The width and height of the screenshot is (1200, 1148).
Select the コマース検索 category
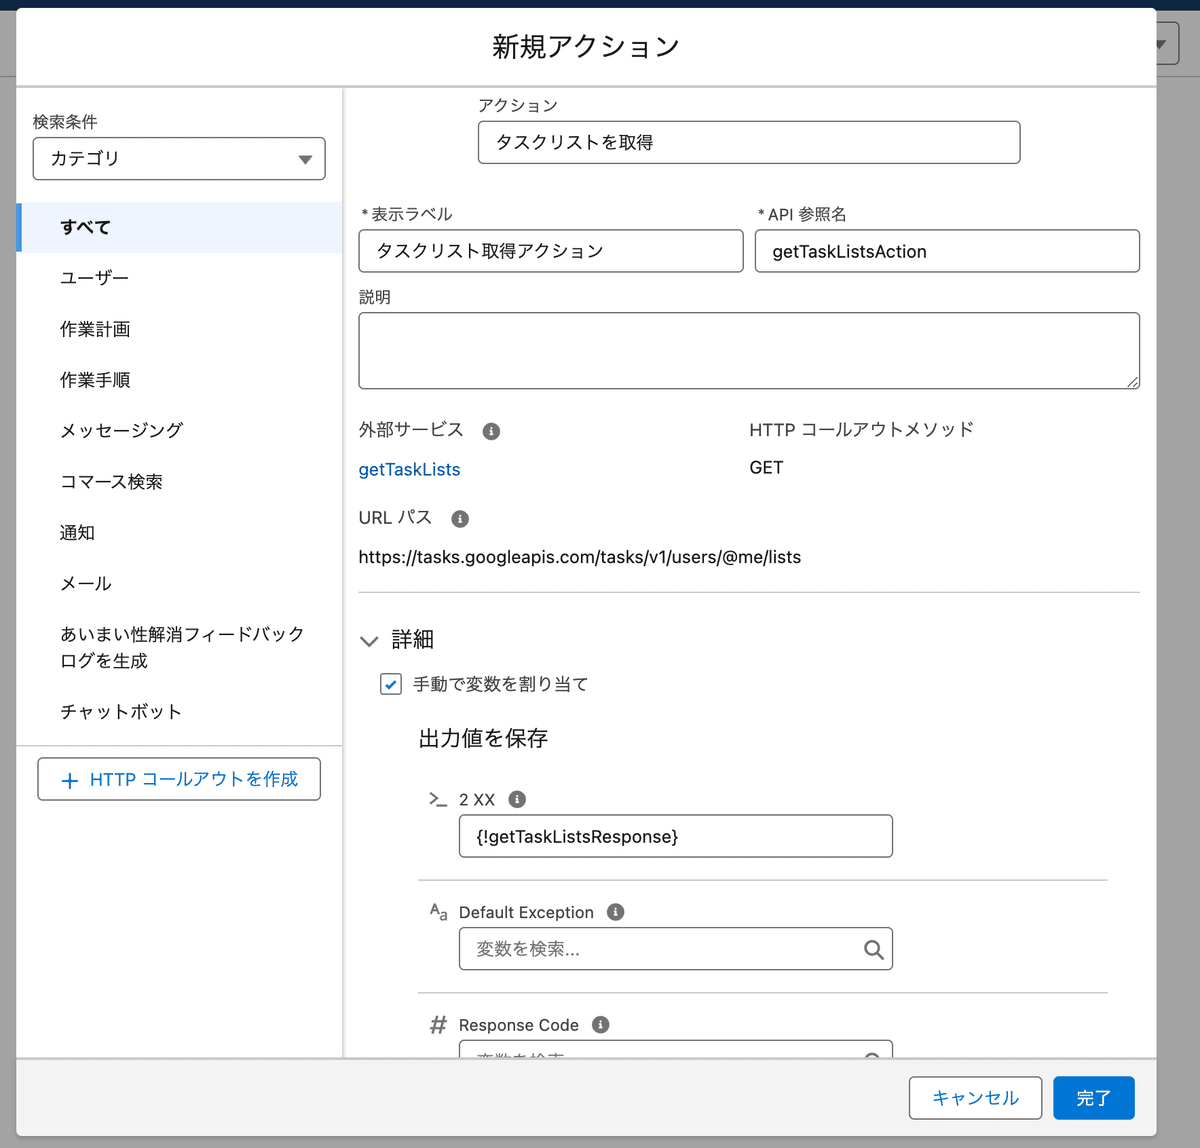(x=180, y=482)
